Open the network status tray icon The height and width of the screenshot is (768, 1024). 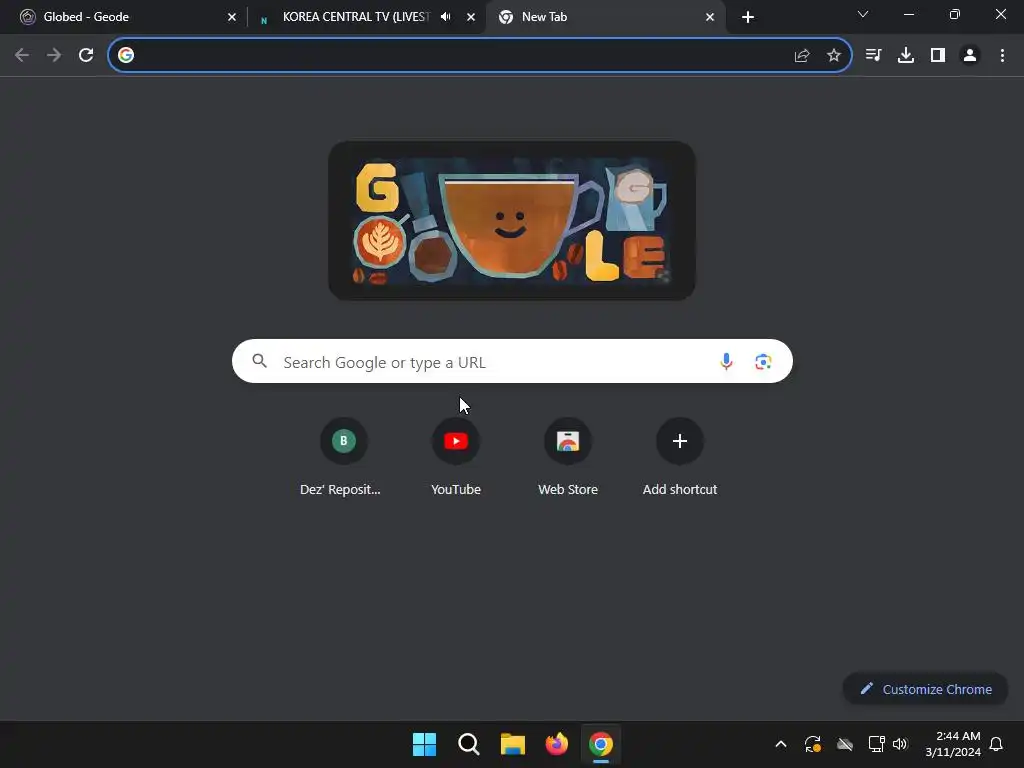tap(876, 744)
